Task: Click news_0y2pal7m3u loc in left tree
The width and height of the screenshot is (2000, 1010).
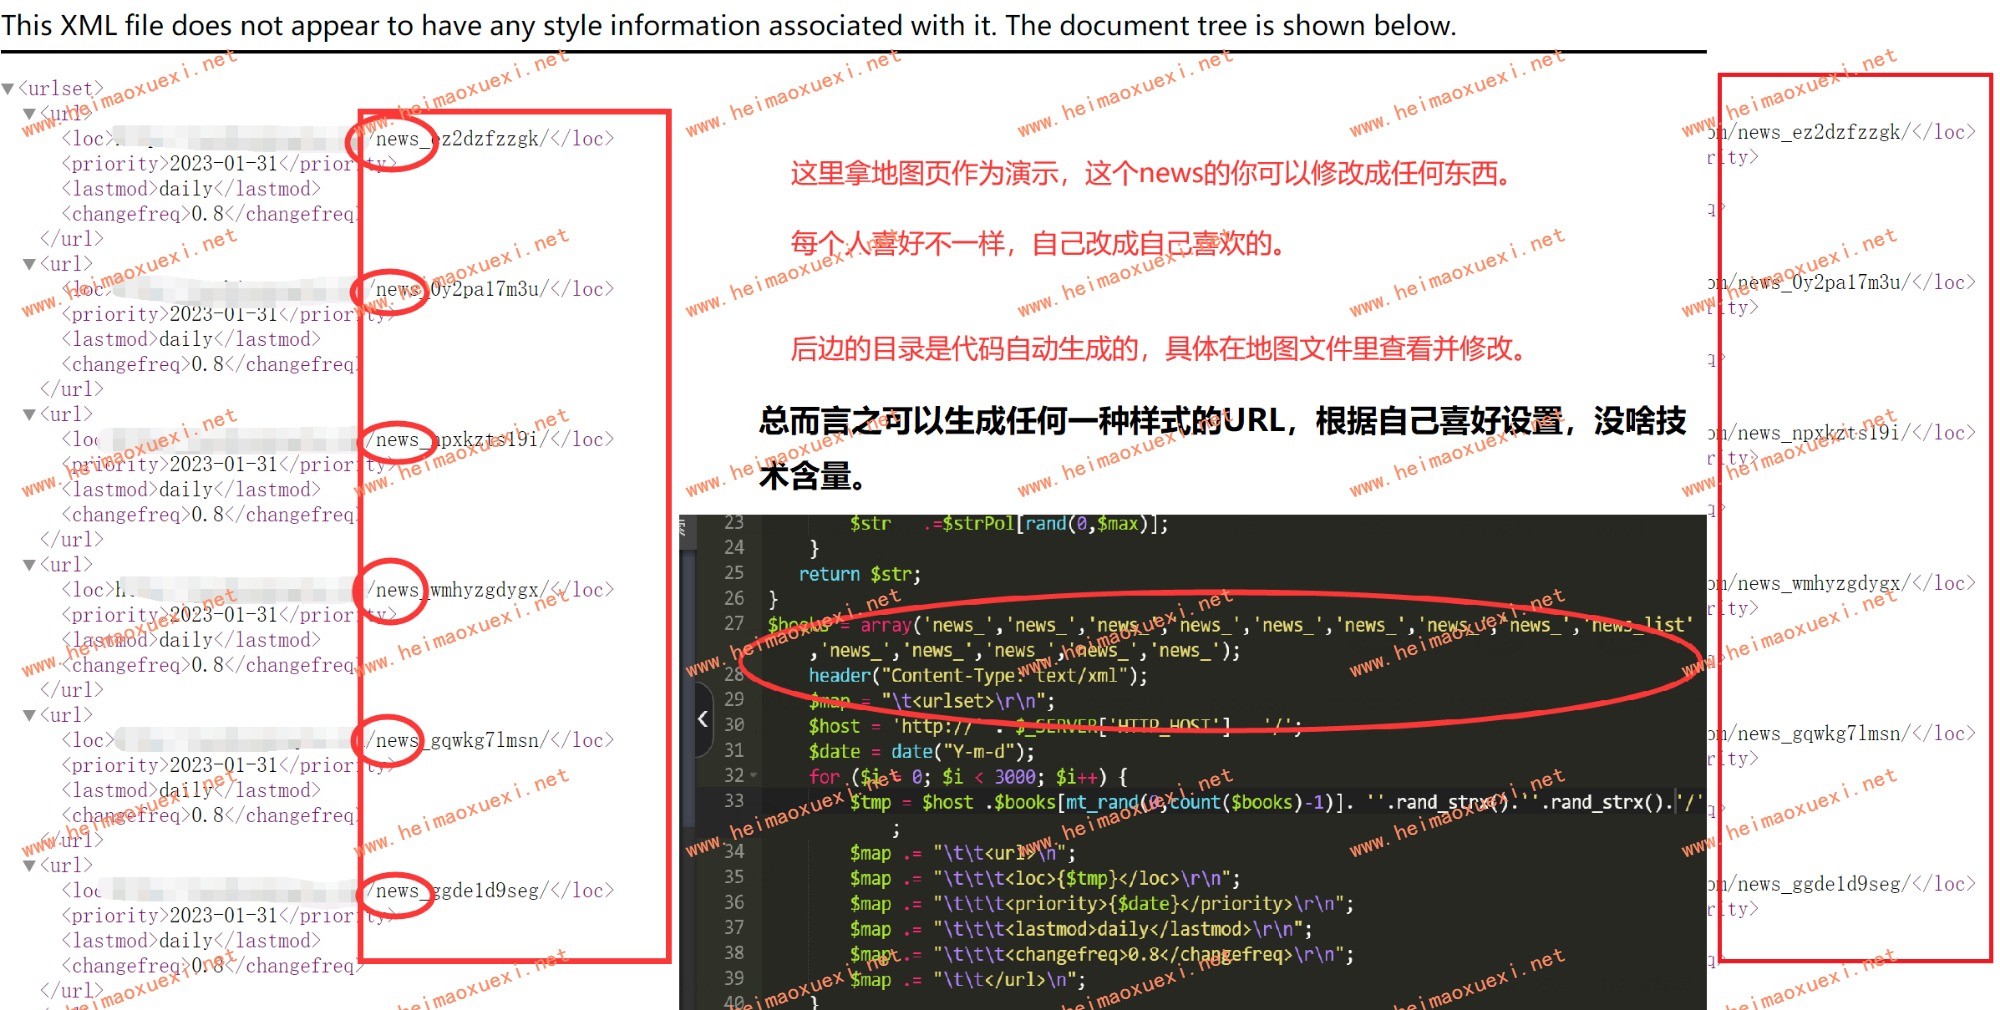Action: tap(490, 290)
